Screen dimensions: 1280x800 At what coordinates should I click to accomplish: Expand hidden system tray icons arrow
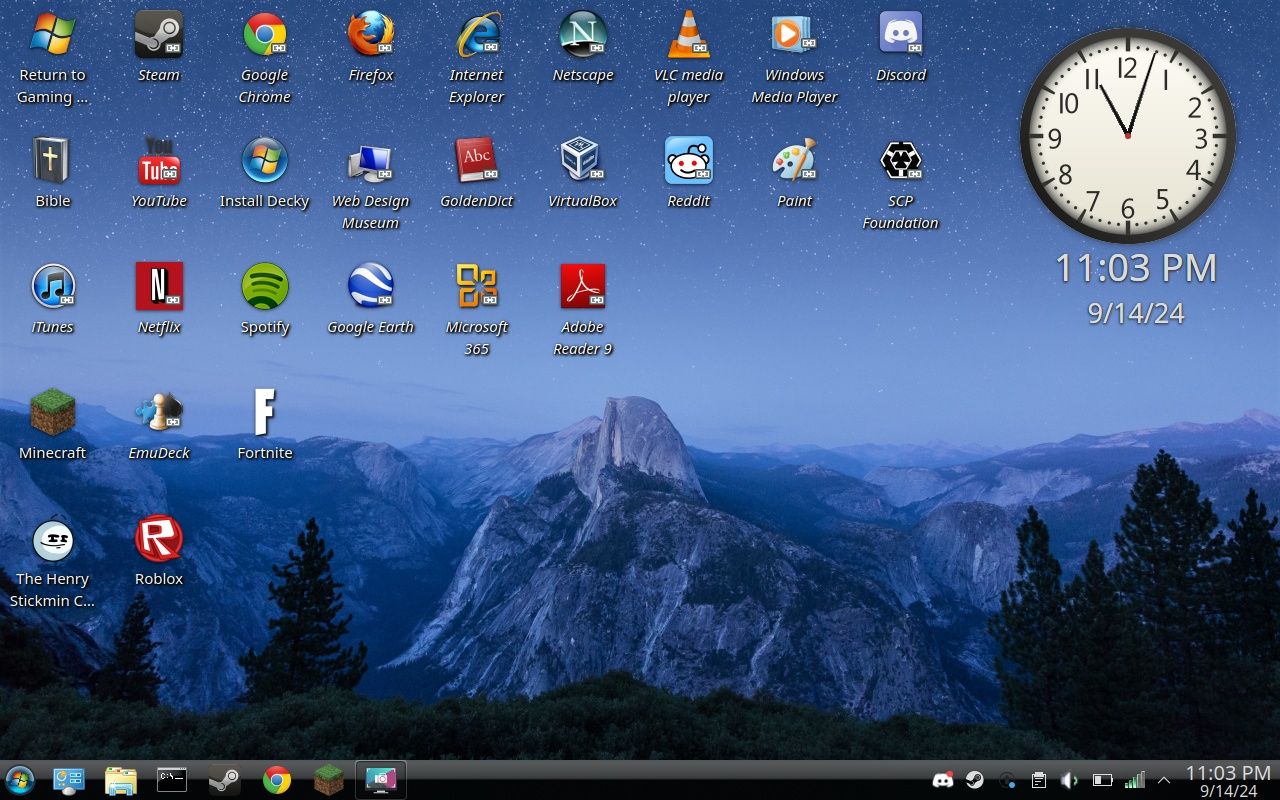click(1164, 780)
